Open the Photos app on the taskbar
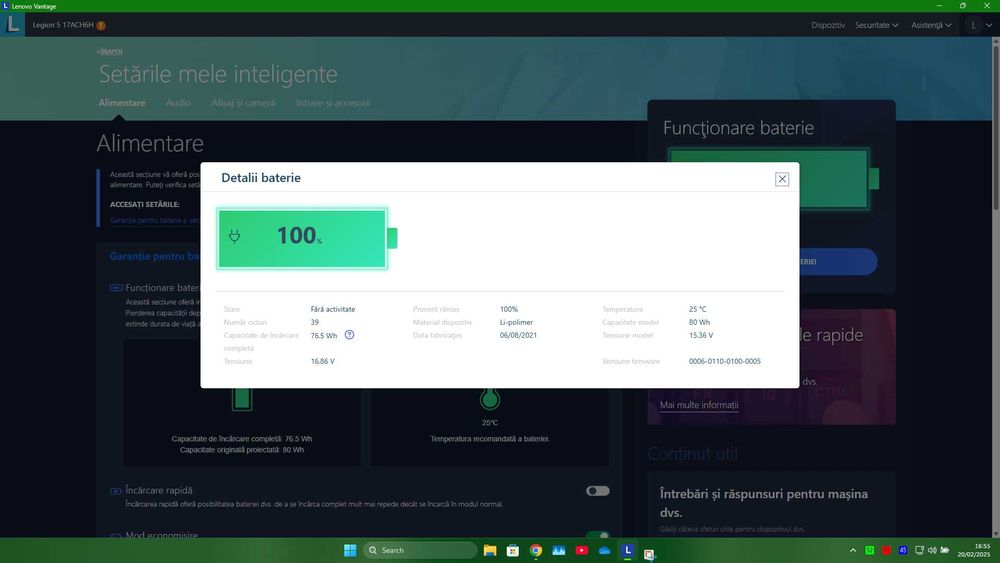 (559, 550)
